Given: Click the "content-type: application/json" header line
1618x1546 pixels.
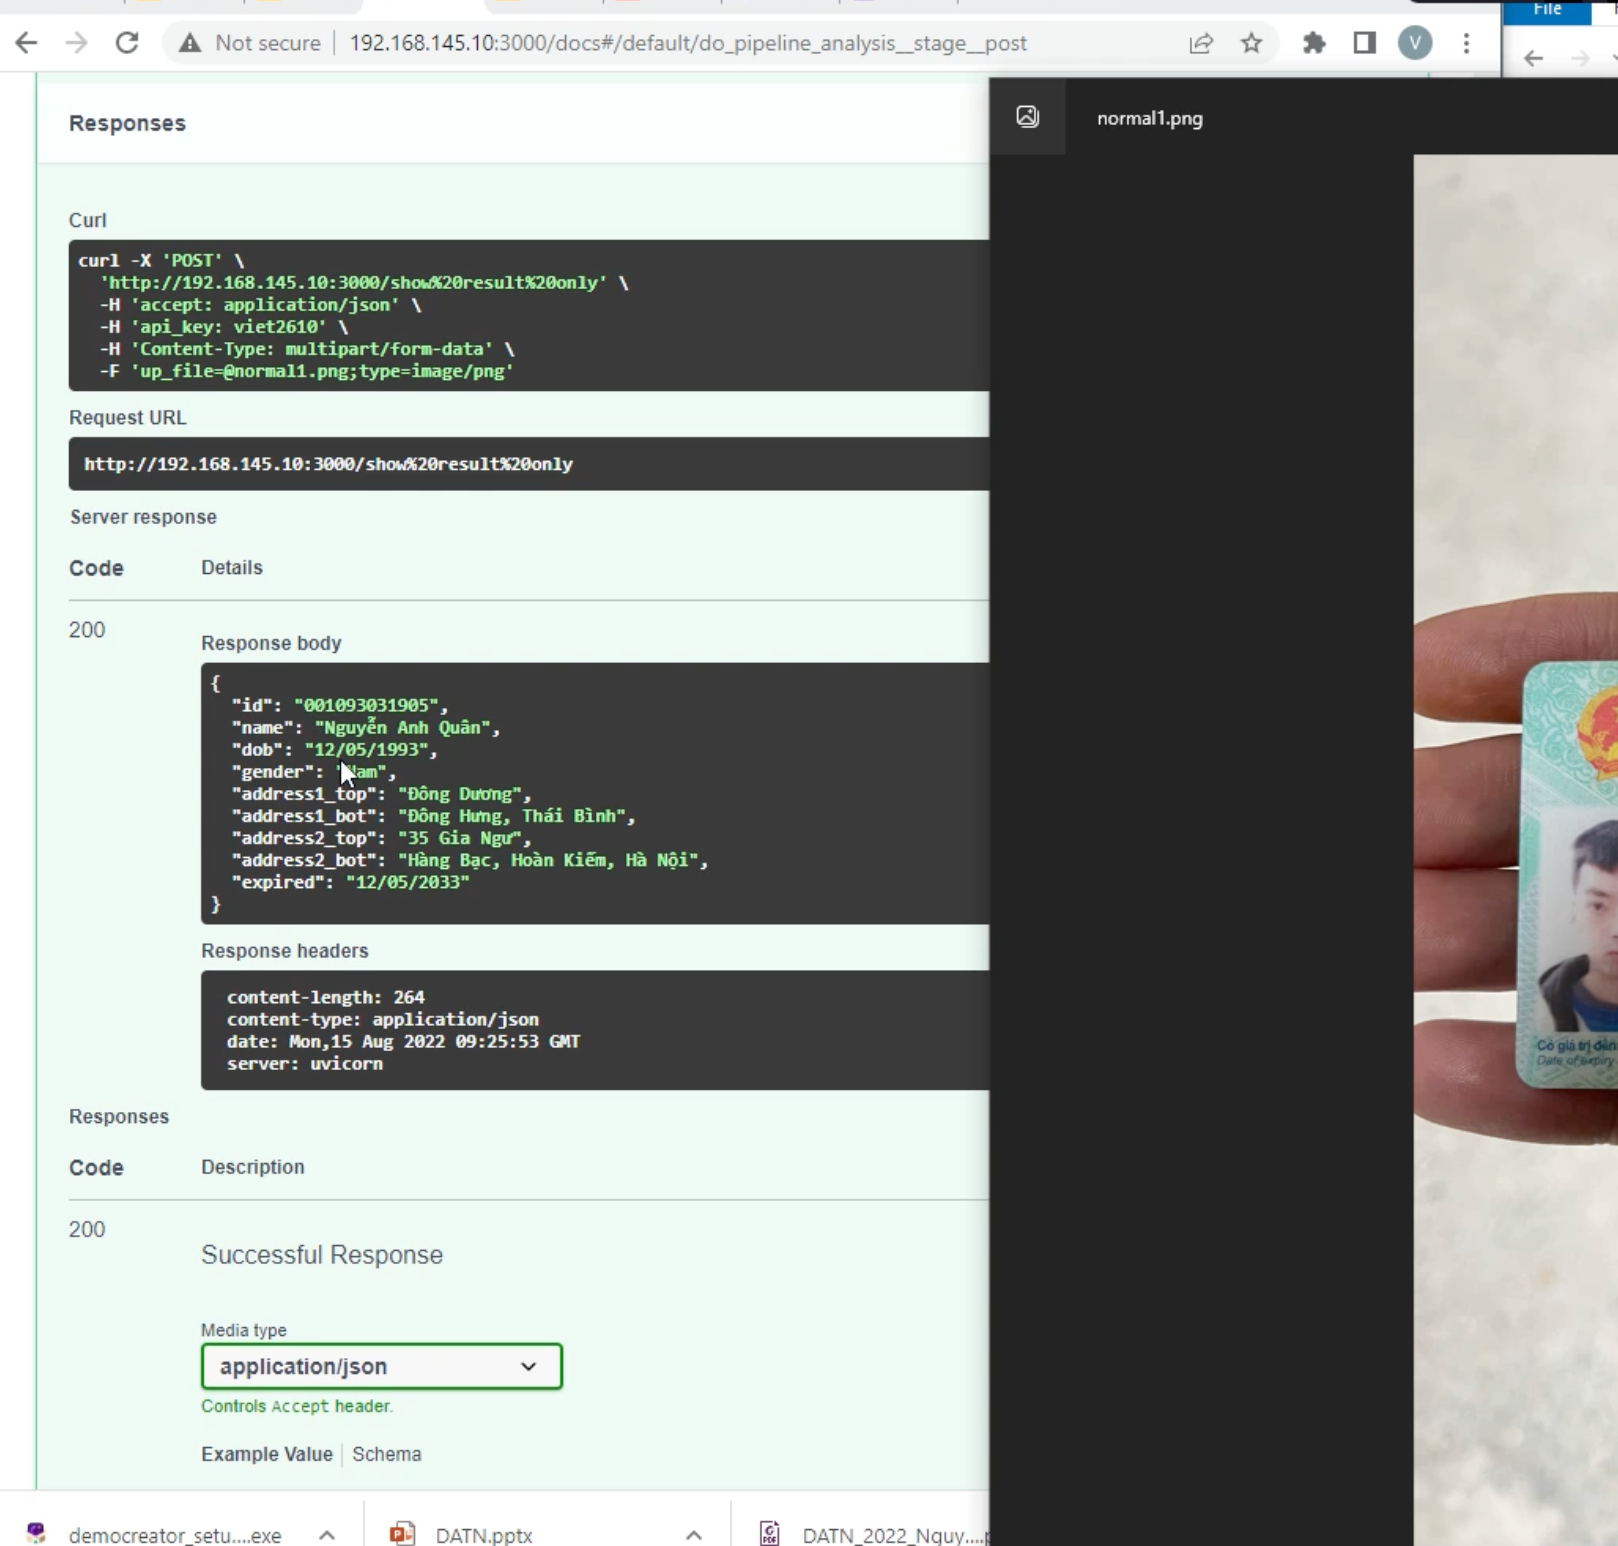Looking at the screenshot, I should pos(383,1019).
